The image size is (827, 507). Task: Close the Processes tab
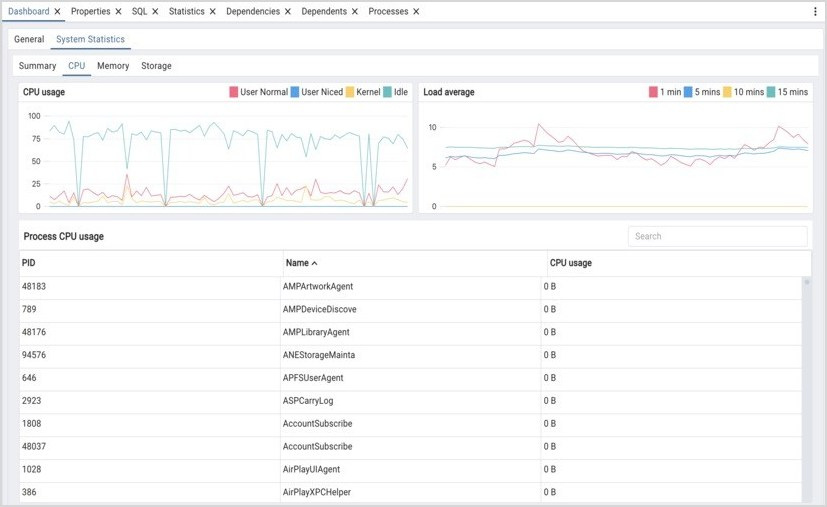(416, 12)
